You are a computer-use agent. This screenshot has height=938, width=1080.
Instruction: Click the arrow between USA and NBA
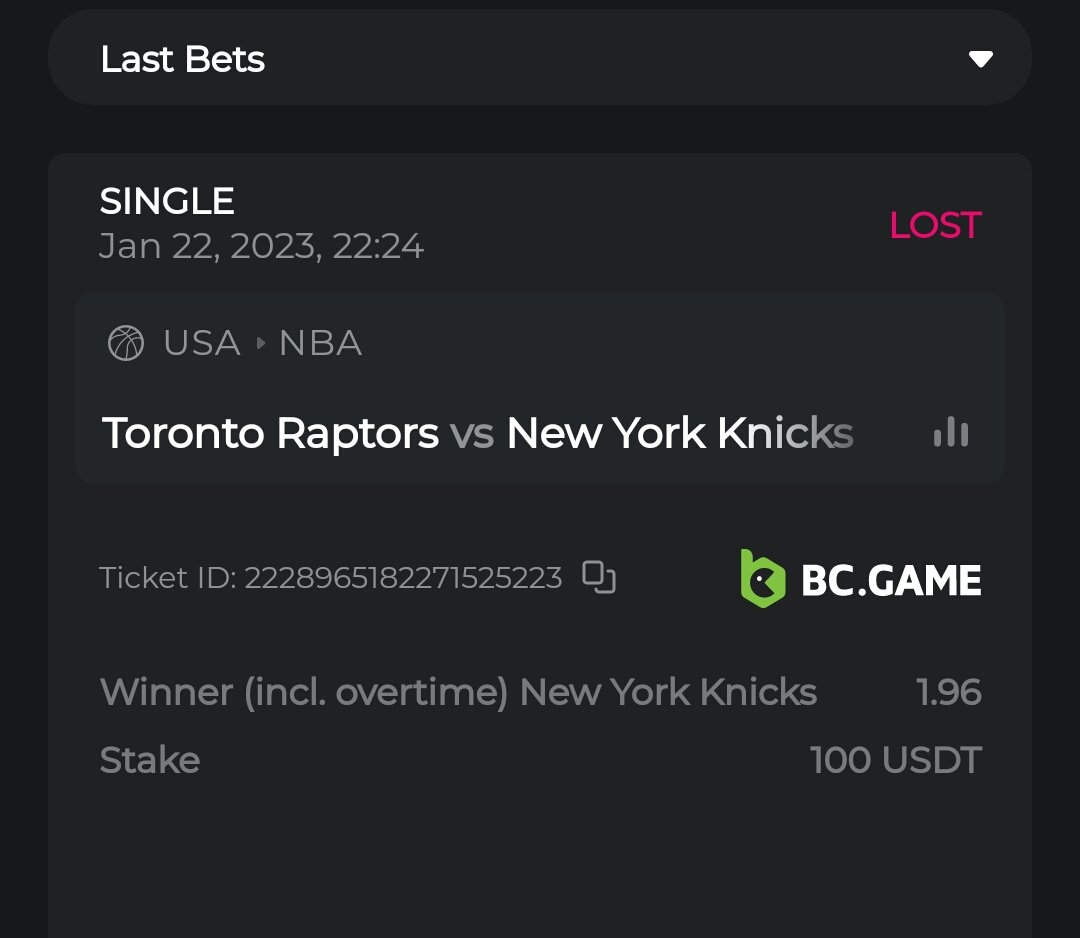coord(261,344)
